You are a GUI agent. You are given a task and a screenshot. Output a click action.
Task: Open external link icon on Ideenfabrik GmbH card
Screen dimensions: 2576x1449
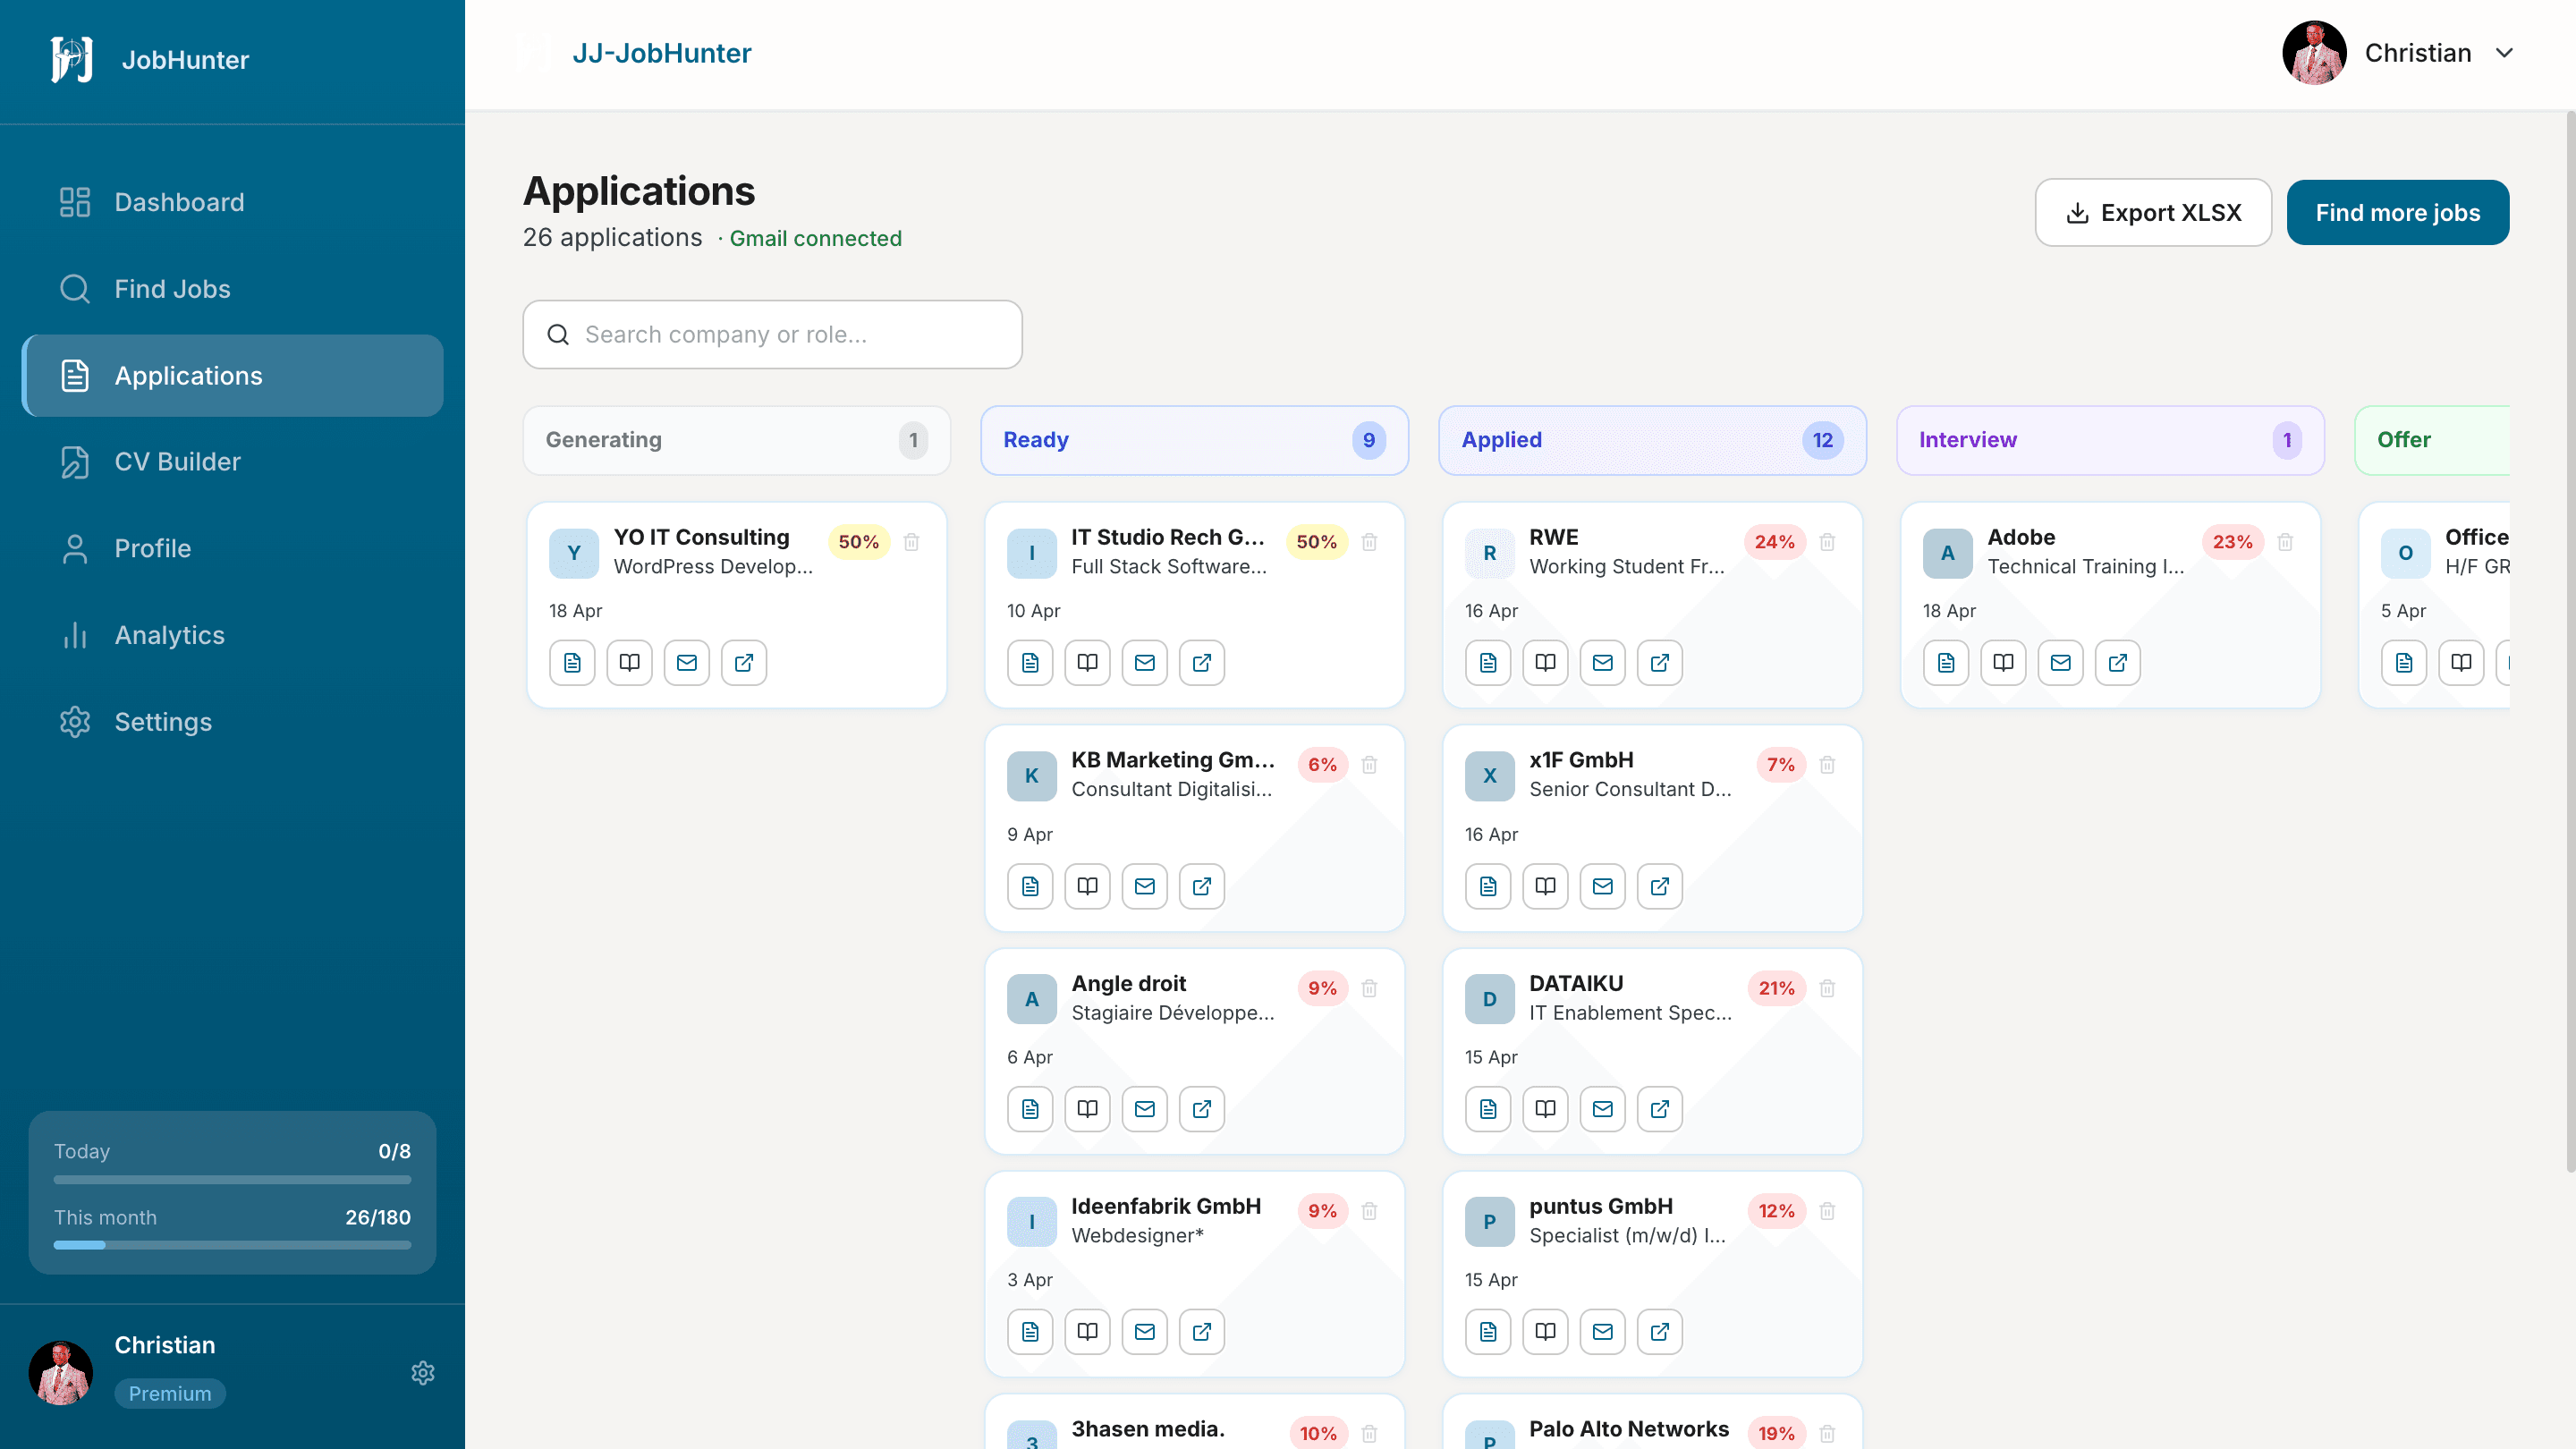(x=1202, y=1332)
